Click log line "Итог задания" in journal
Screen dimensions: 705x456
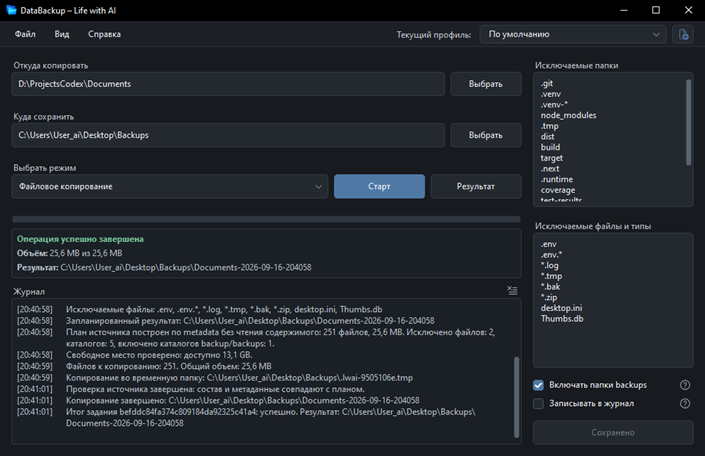click(x=271, y=417)
